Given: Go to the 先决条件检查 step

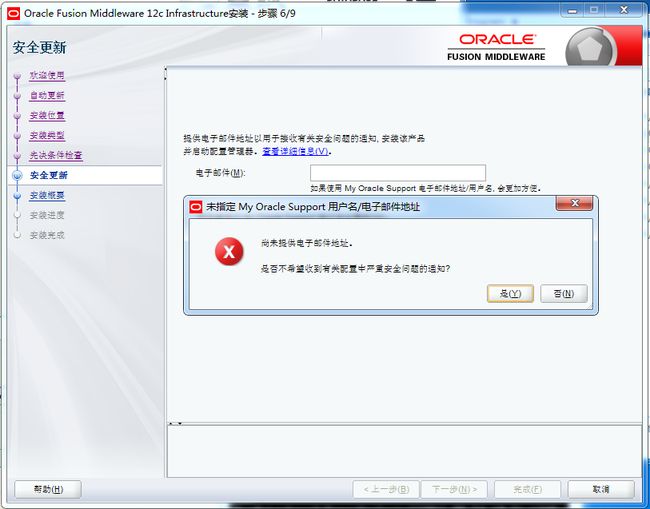Looking at the screenshot, I should 56,155.
